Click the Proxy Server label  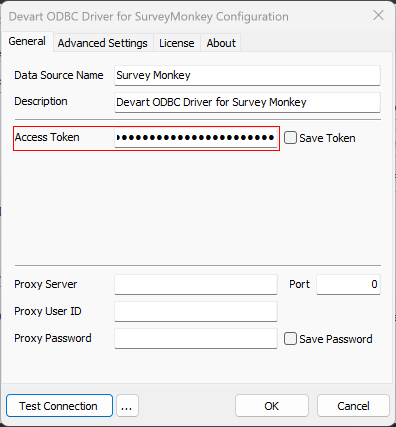click(x=46, y=284)
